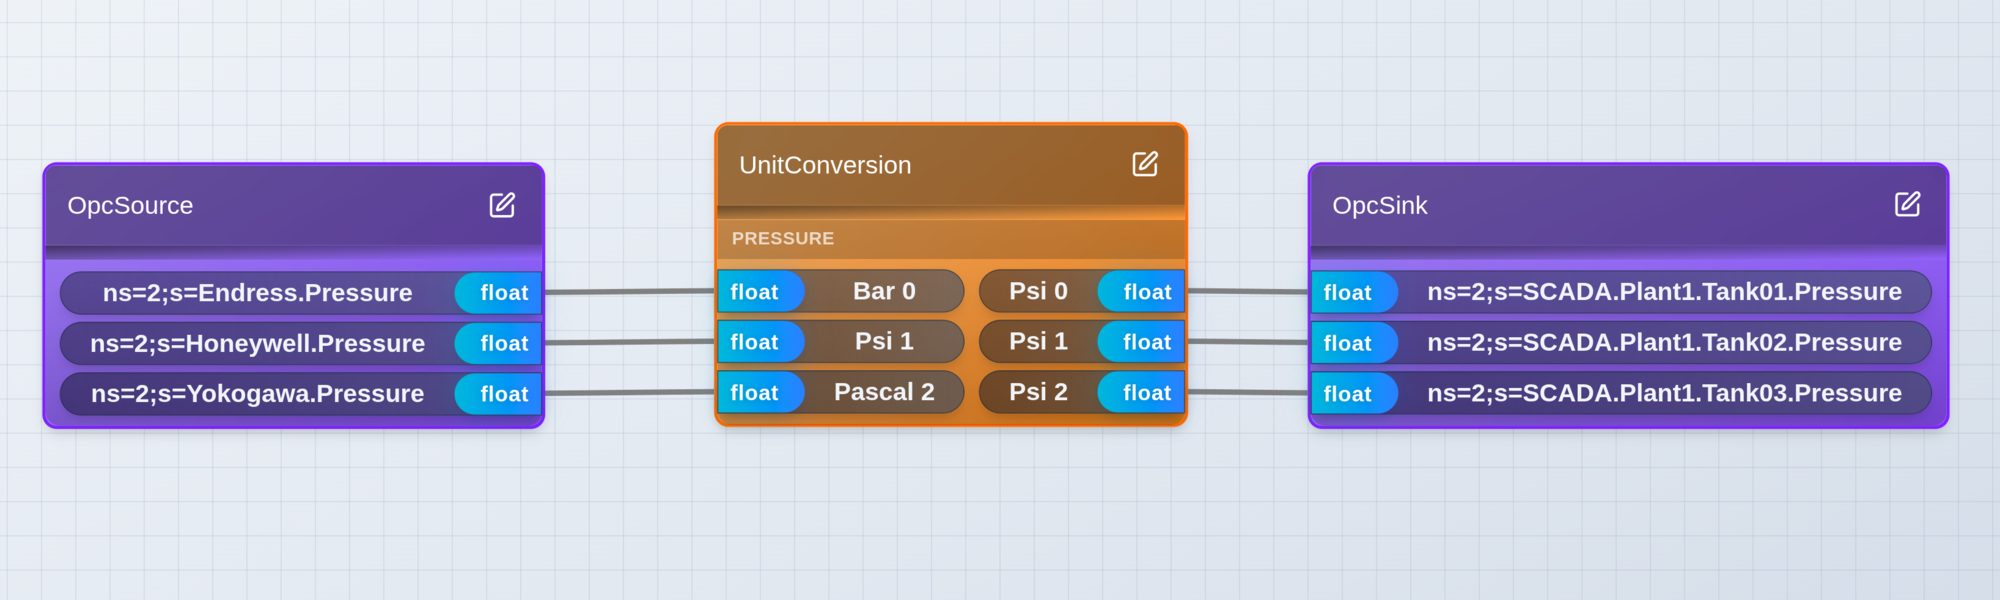2000x600 pixels.
Task: Click the float badge on ns=2;s=SCADA.Plant1.Tank01.Pressure
Action: tap(1350, 293)
